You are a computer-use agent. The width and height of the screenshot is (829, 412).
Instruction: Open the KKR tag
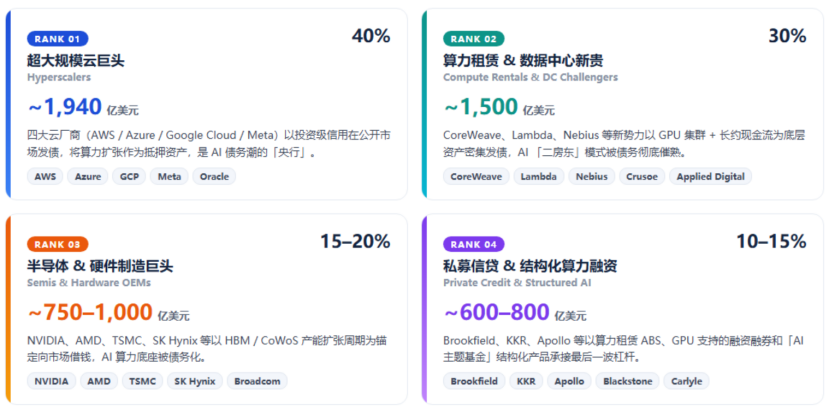pos(526,381)
